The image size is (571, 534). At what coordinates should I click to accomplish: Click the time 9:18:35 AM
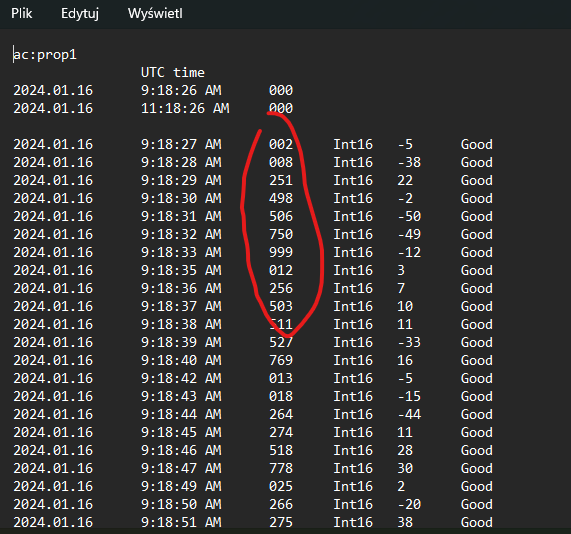(181, 270)
